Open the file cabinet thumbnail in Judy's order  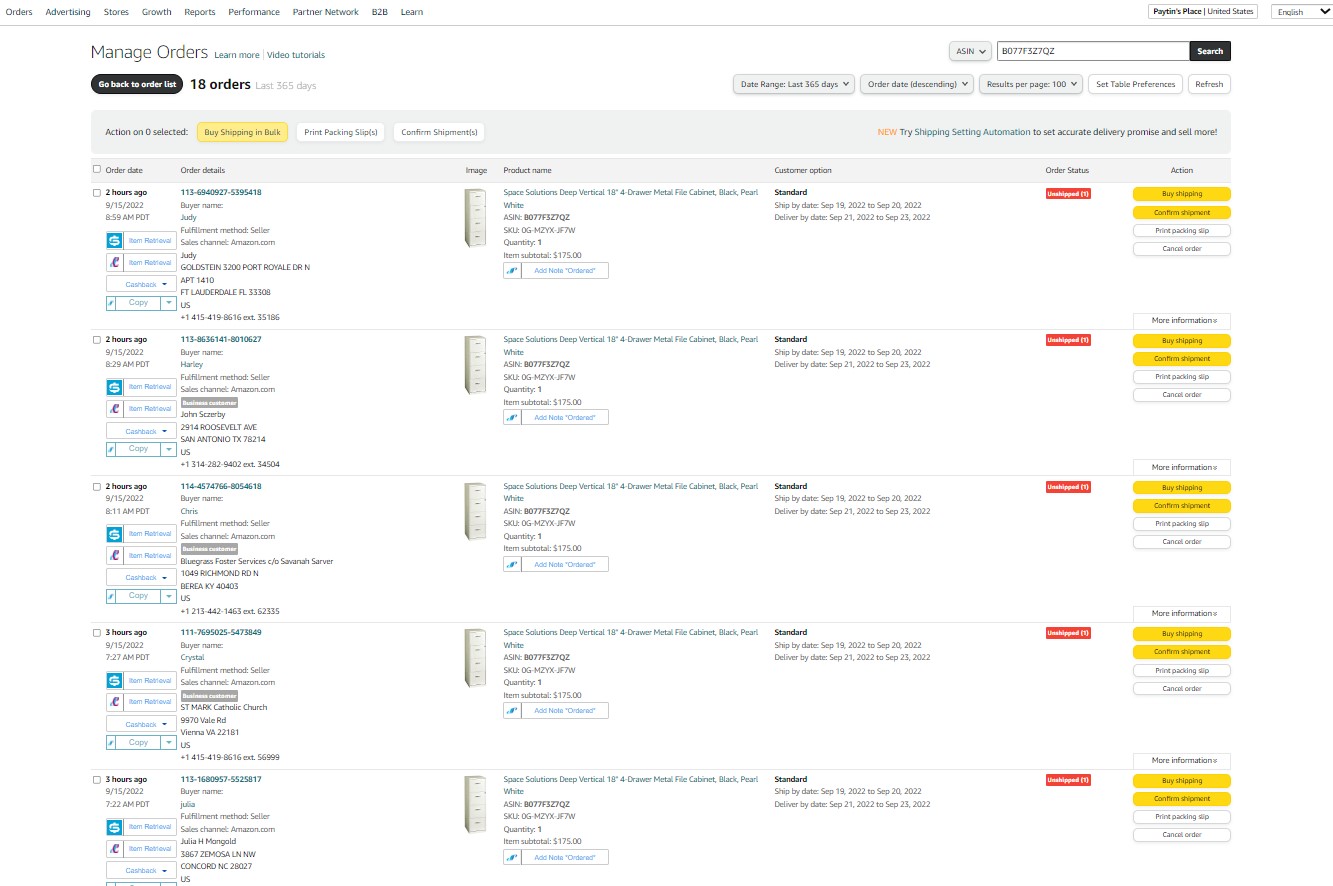tap(475, 218)
